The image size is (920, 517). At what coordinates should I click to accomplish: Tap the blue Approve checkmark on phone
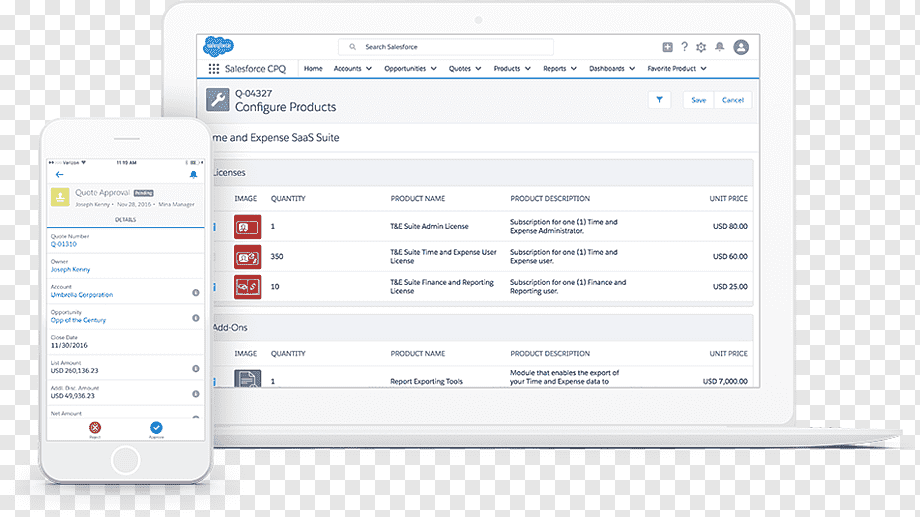click(156, 427)
